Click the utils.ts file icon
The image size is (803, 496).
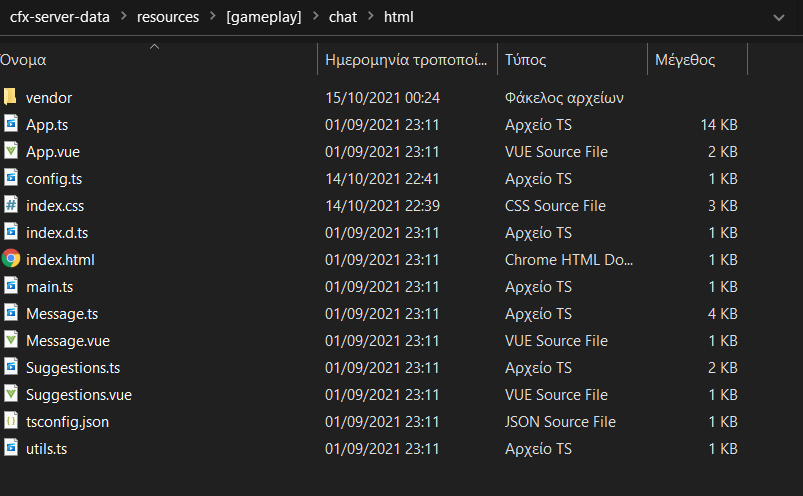(11, 448)
